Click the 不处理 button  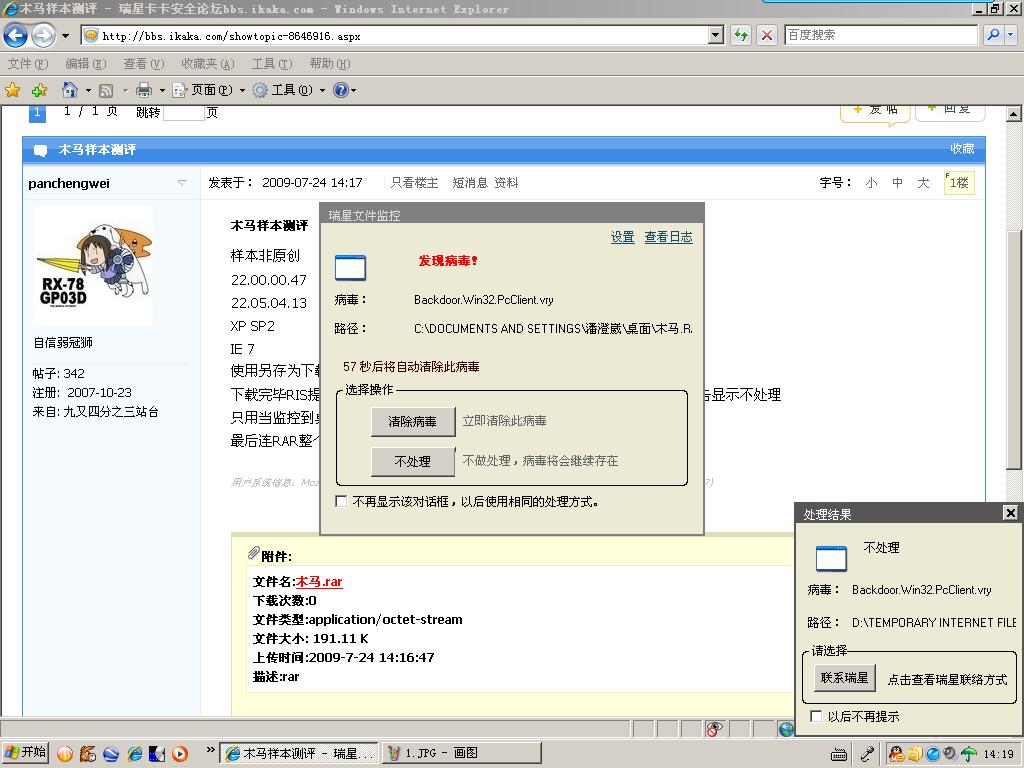click(x=413, y=462)
